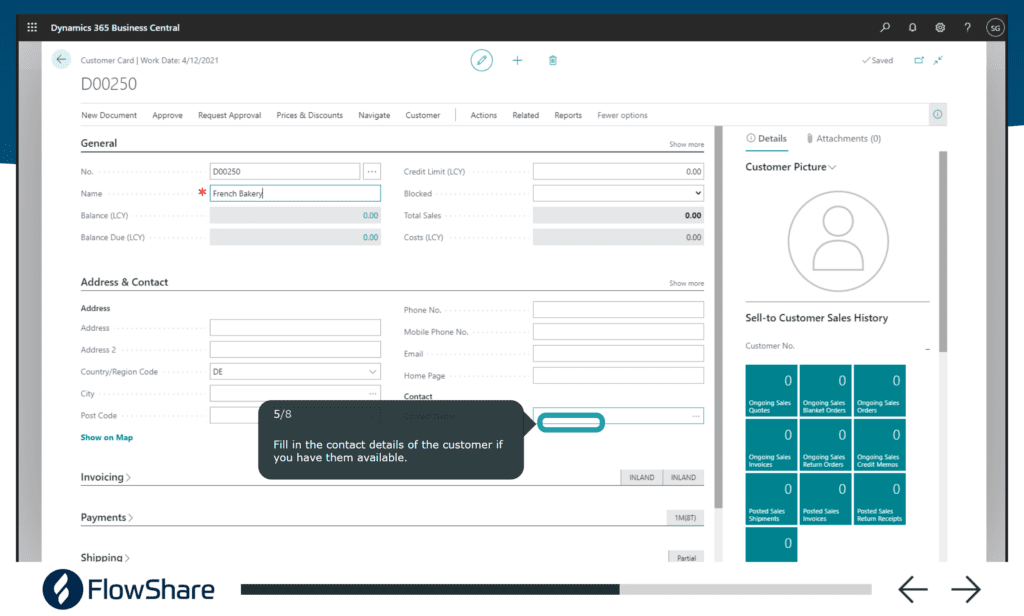Click Fewer options in the action bar

622,115
